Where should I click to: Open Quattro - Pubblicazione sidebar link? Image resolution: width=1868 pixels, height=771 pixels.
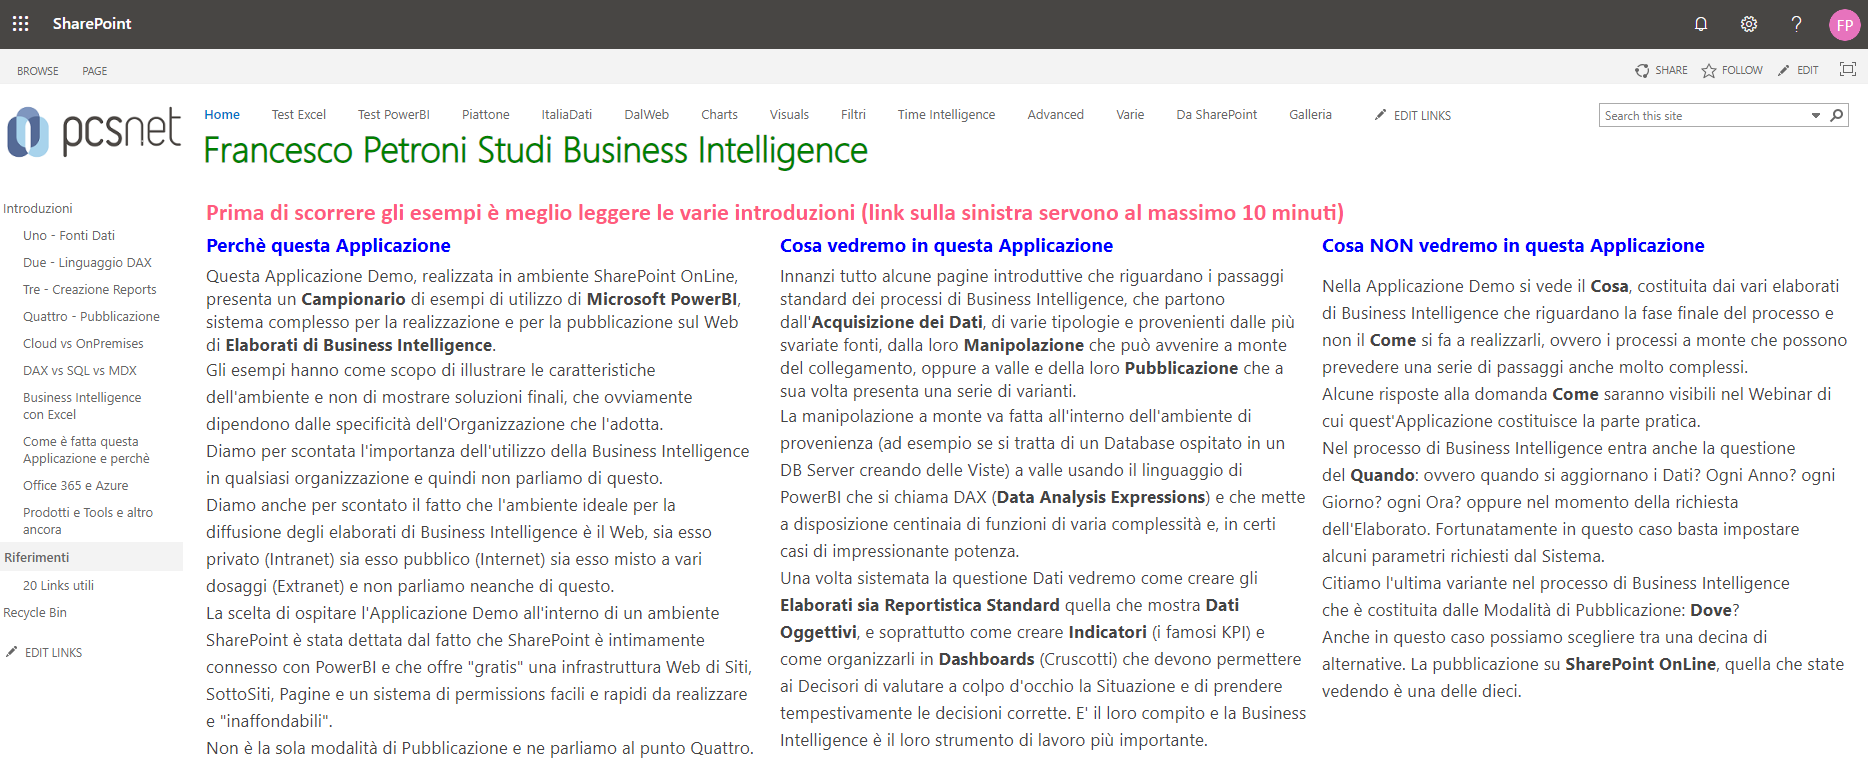(x=91, y=316)
